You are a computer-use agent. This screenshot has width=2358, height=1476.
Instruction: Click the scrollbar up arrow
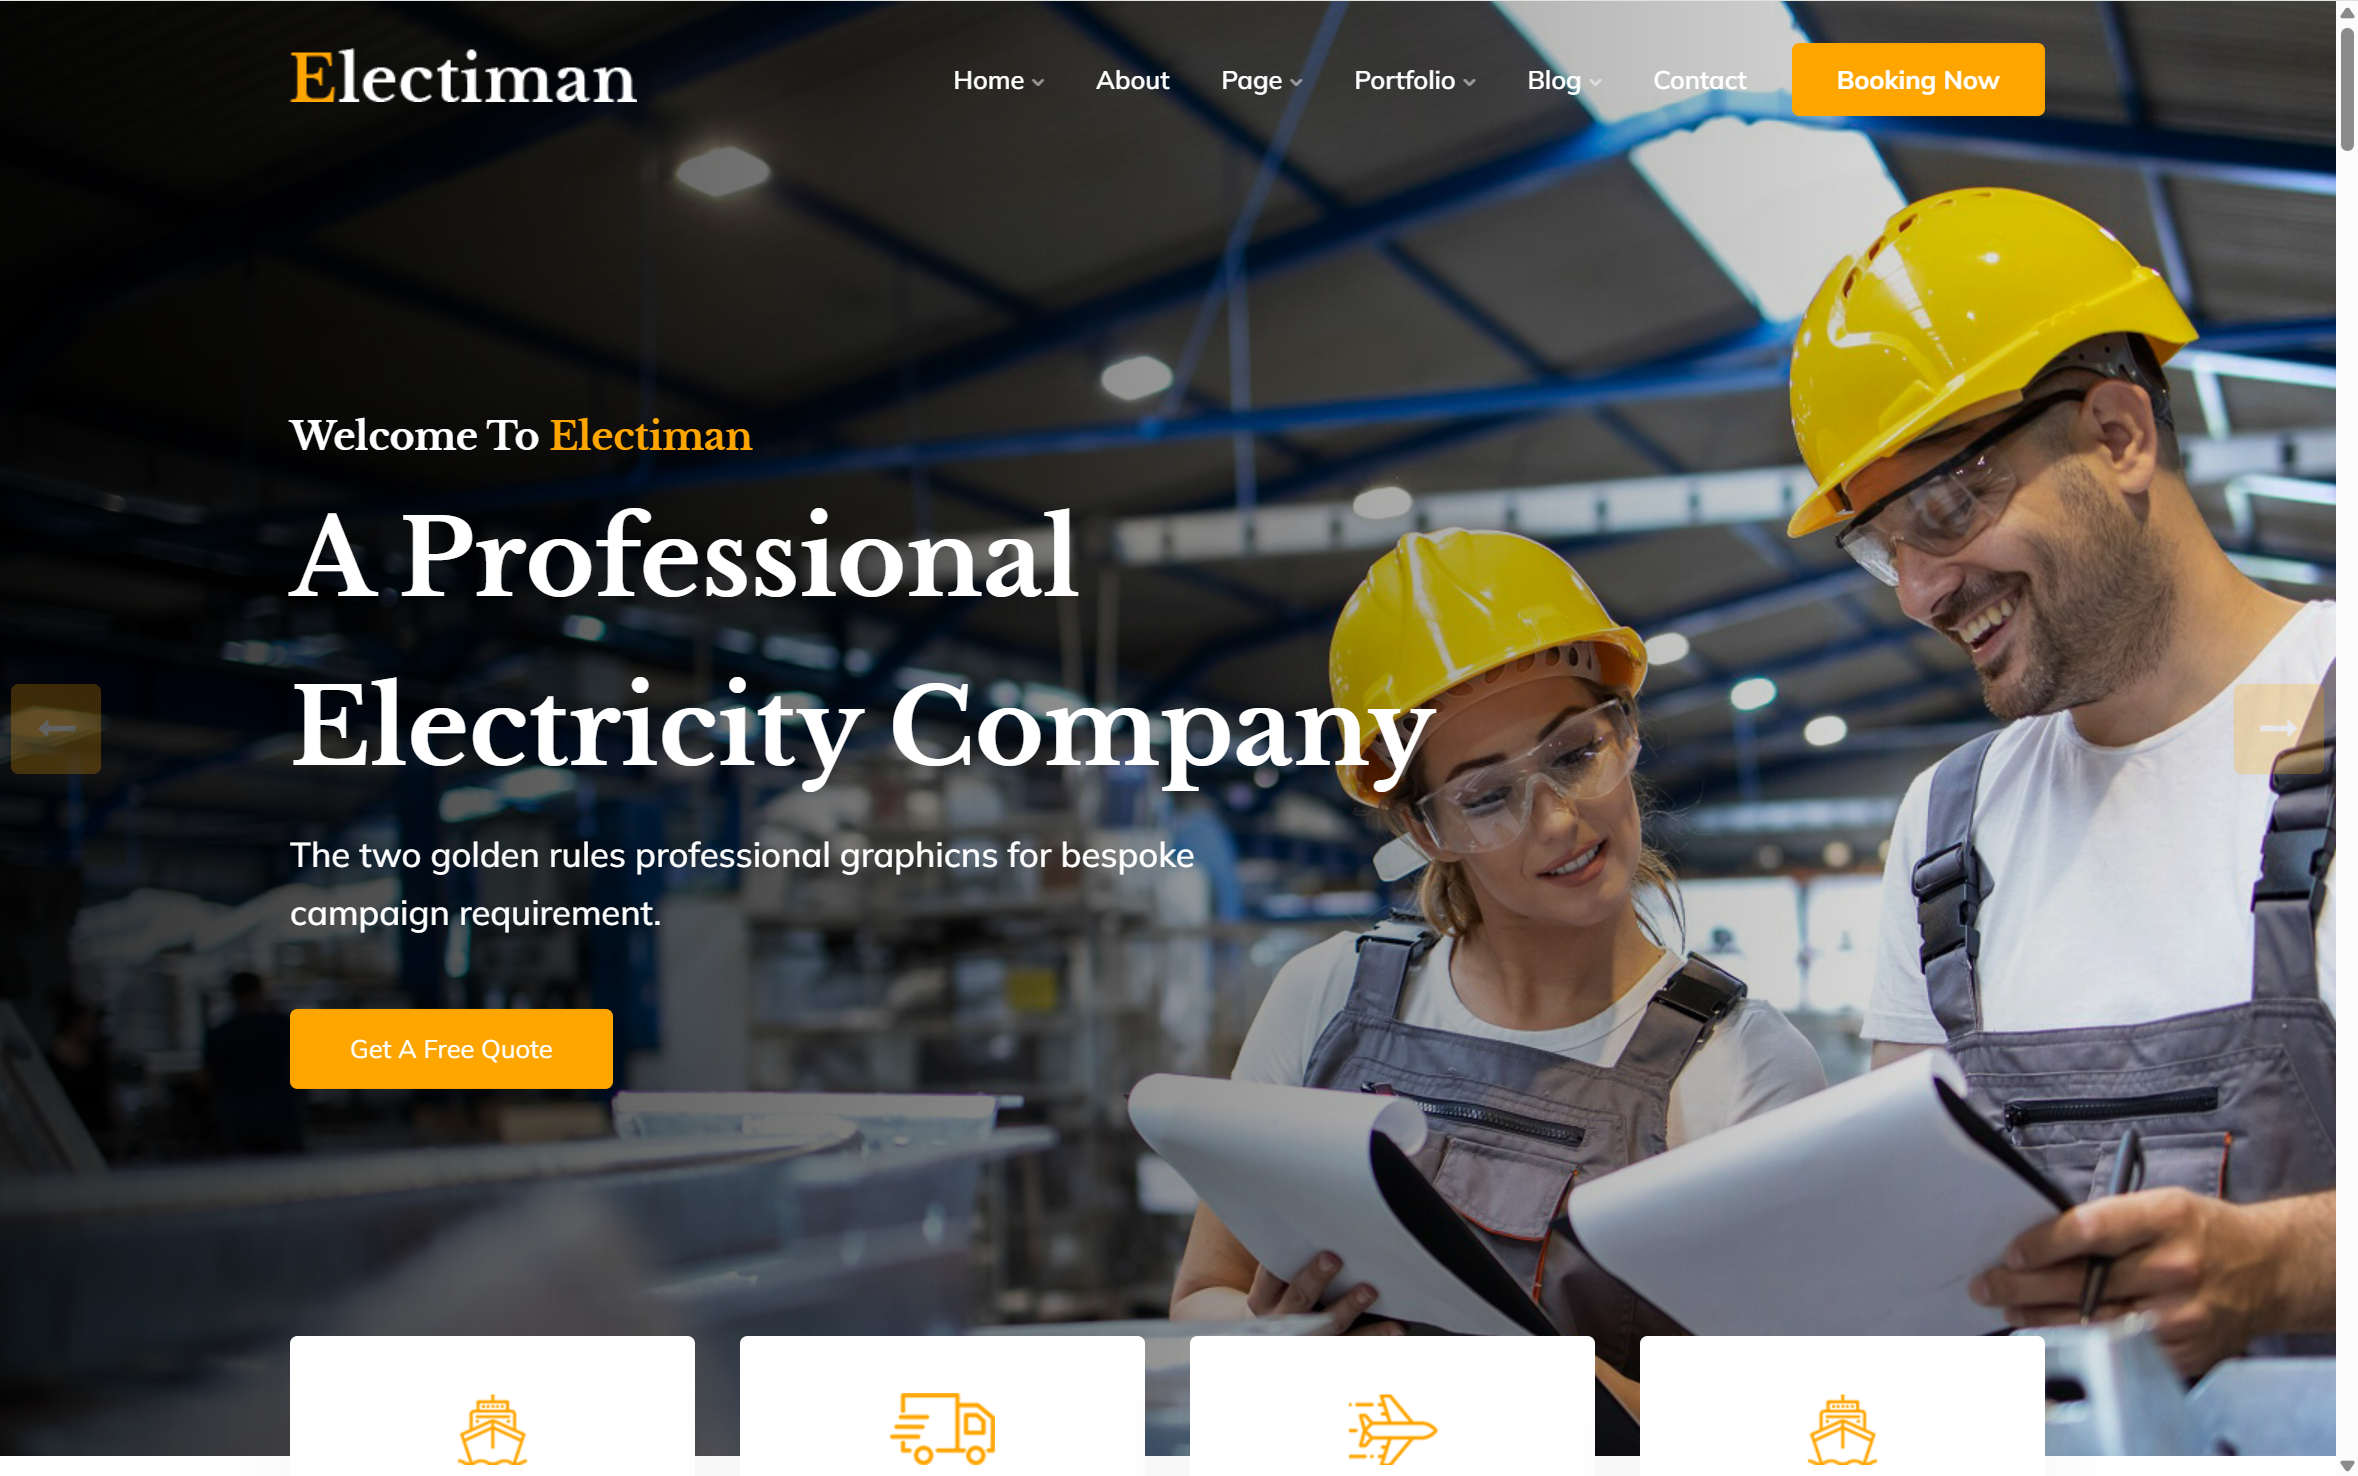tap(2347, 11)
